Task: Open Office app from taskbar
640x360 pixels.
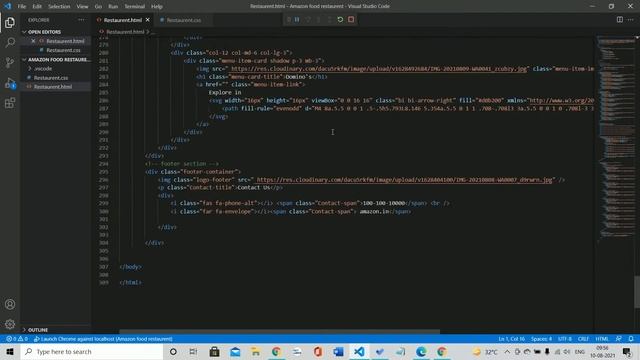Action: click(318, 351)
